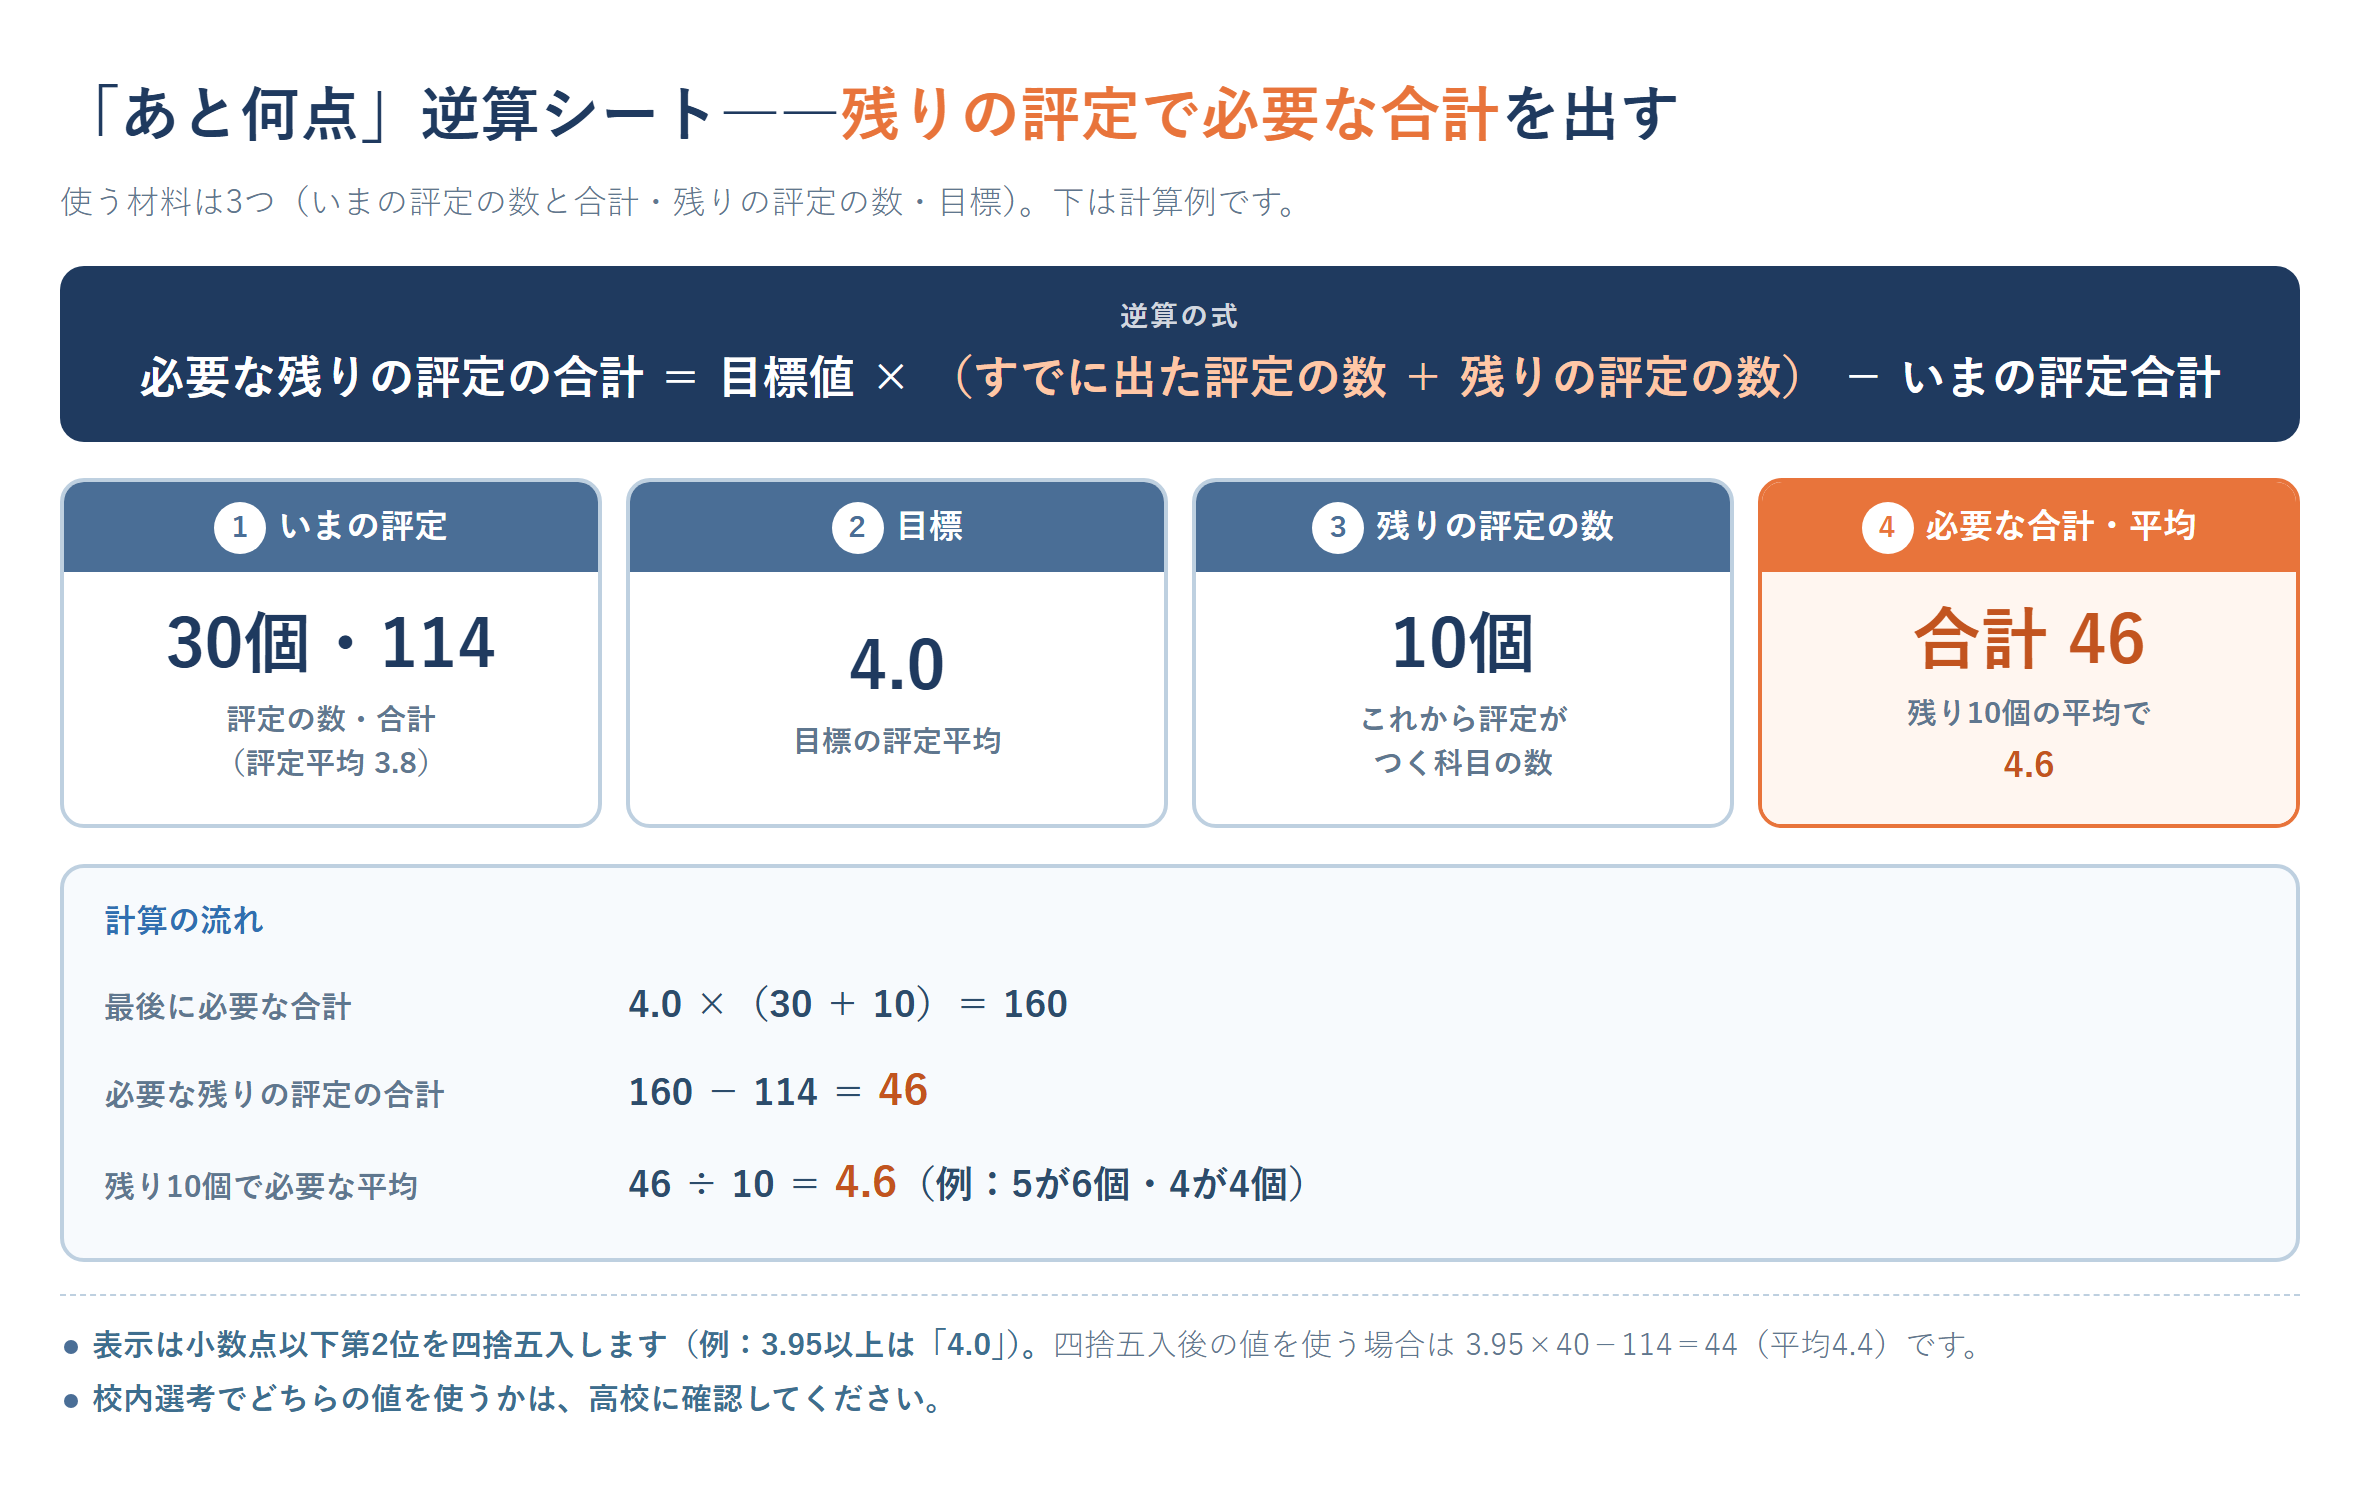Viewport: 2360px width, 1486px height.
Task: Select the '必要な合計・平均' header label
Action: [x=2060, y=526]
